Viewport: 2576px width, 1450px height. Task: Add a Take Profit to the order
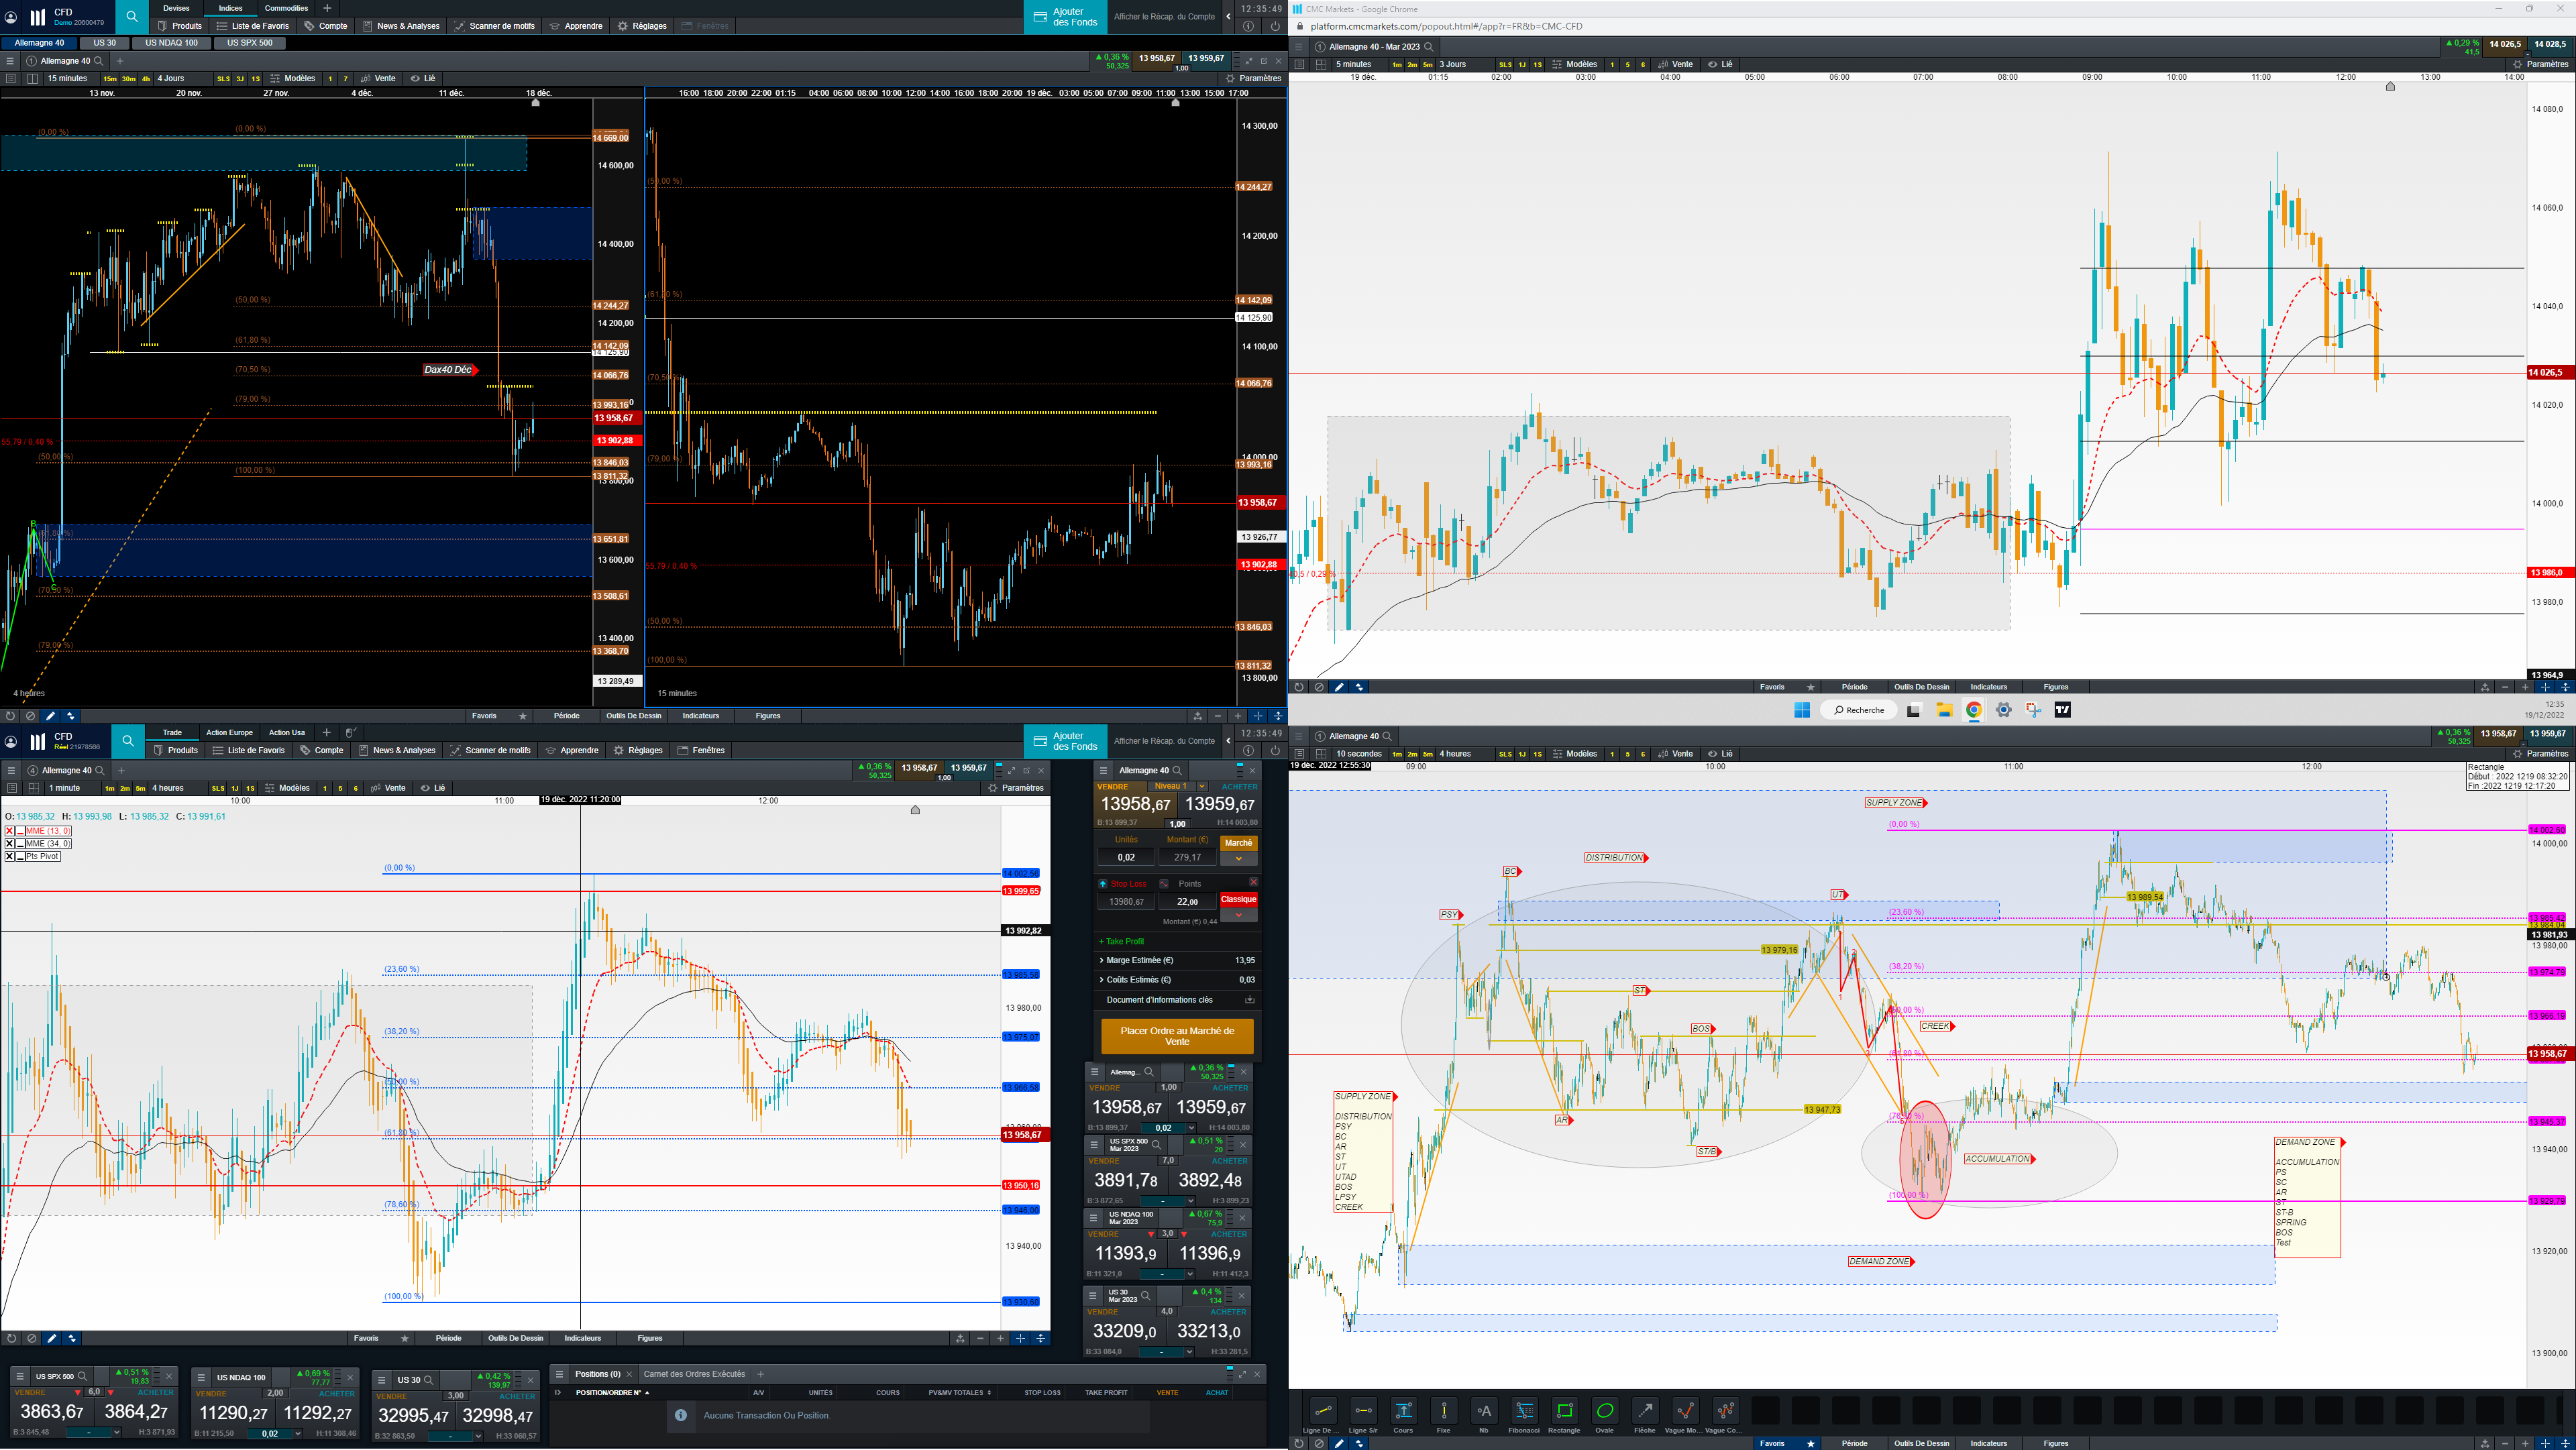click(1122, 941)
